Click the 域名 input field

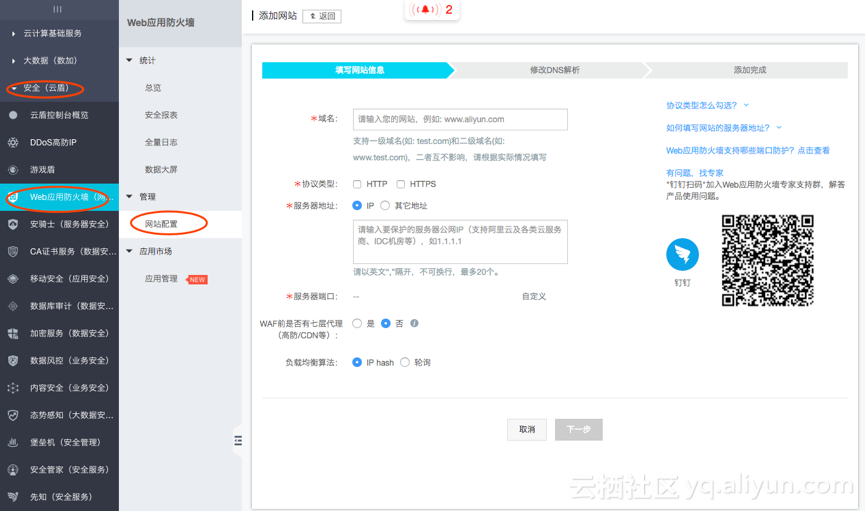pos(460,119)
